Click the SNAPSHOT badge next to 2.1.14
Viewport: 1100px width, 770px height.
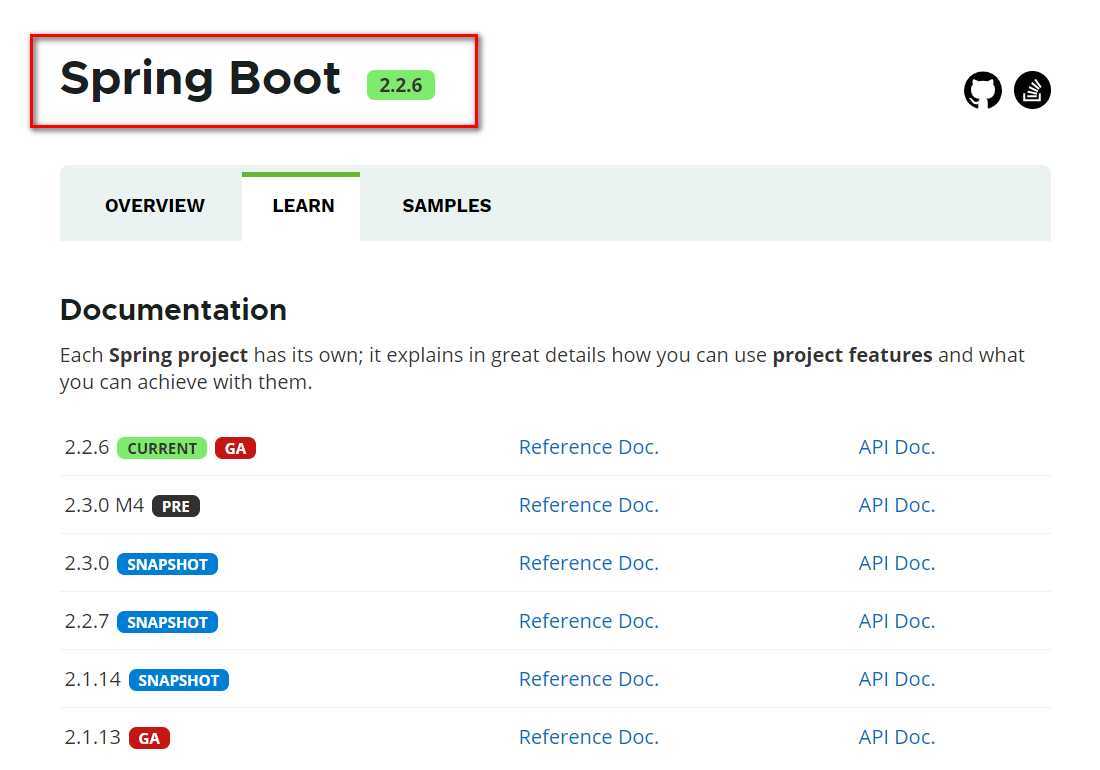click(179, 680)
